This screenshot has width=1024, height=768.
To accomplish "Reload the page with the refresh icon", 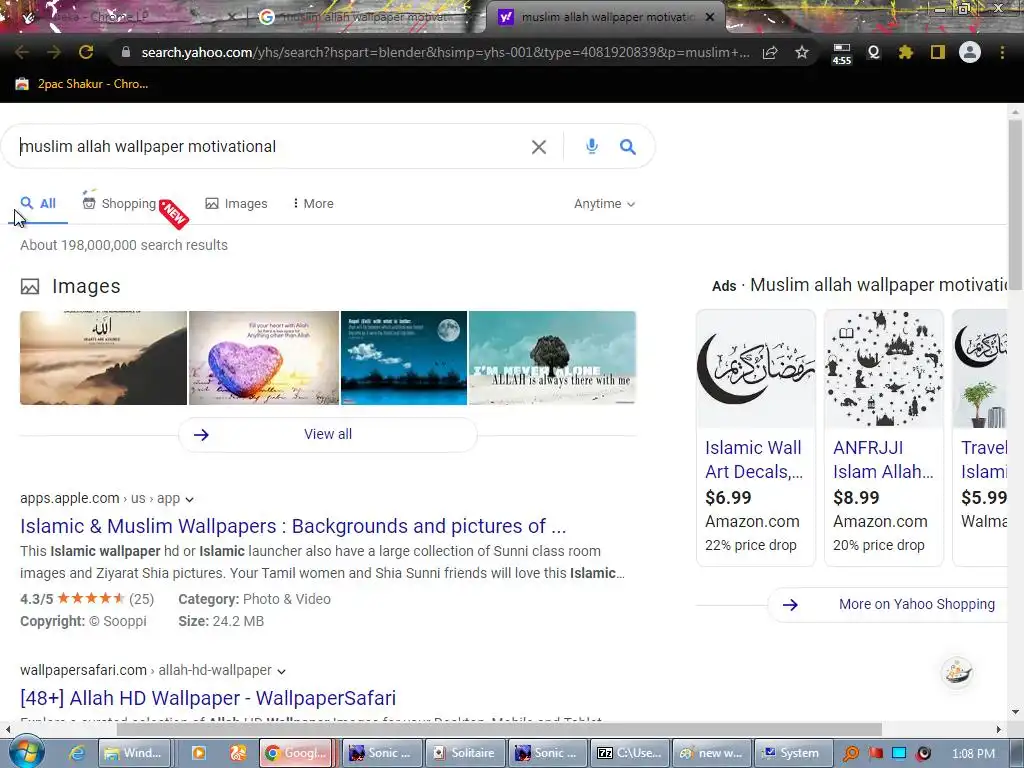I will pyautogui.click(x=86, y=52).
